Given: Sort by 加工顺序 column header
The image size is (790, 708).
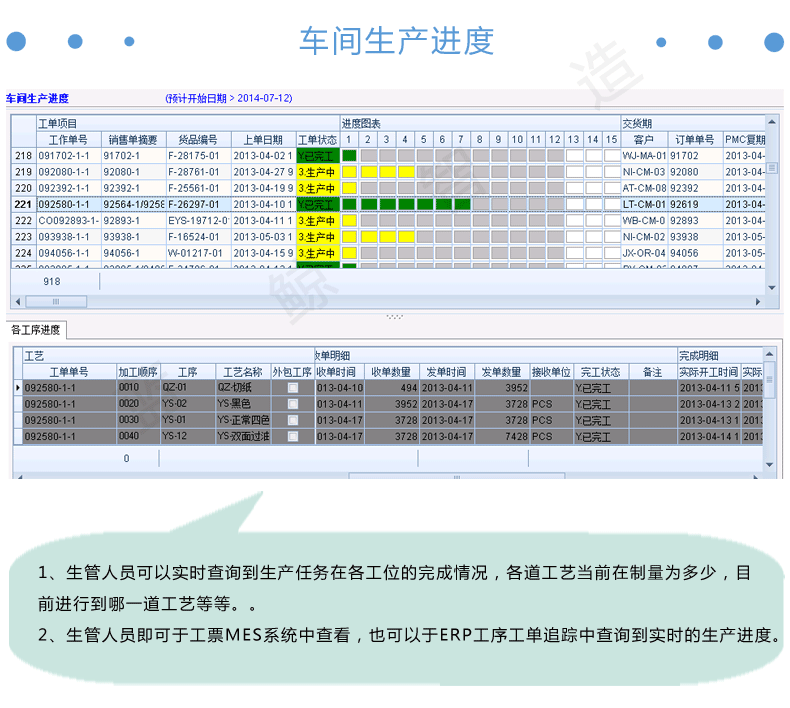Looking at the screenshot, I should (138, 372).
